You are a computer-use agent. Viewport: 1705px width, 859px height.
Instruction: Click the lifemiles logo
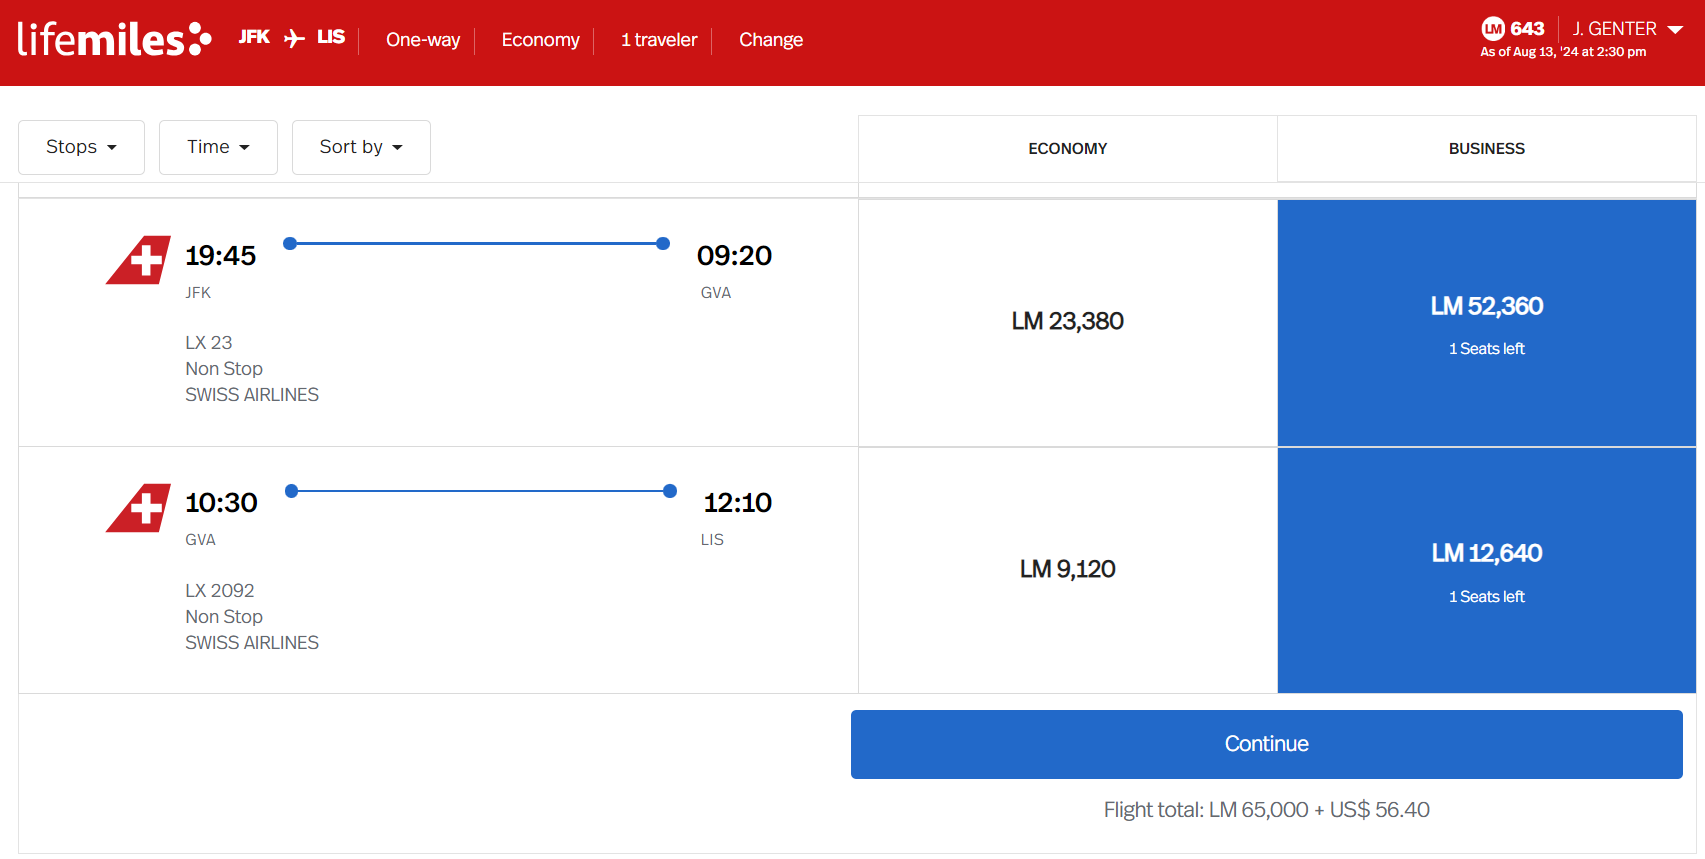114,39
